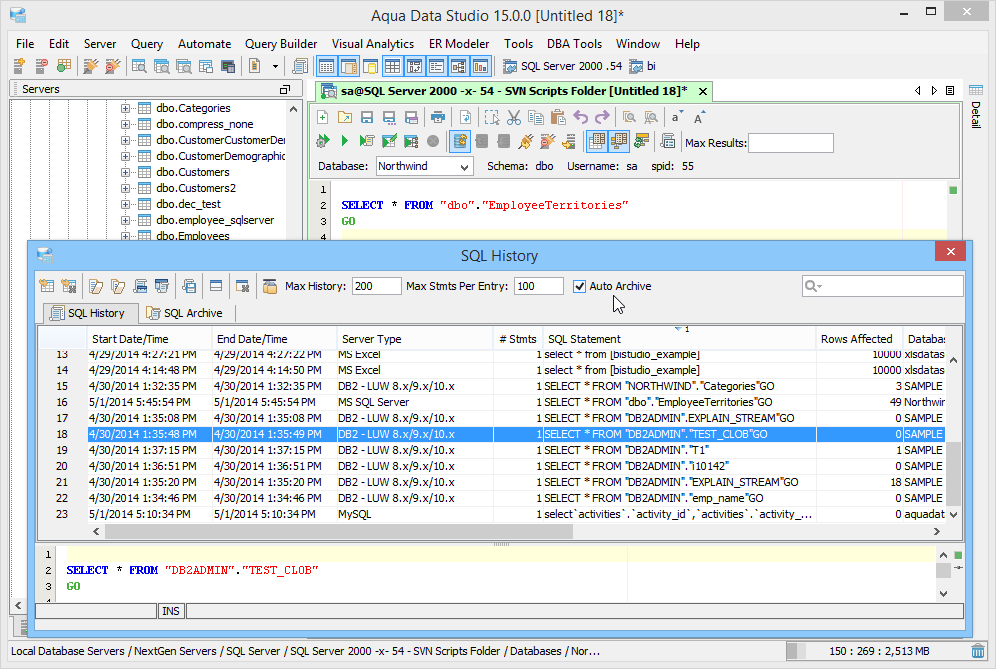Expand the dbo.Customers2 tree node
The height and width of the screenshot is (669, 996).
(x=125, y=188)
